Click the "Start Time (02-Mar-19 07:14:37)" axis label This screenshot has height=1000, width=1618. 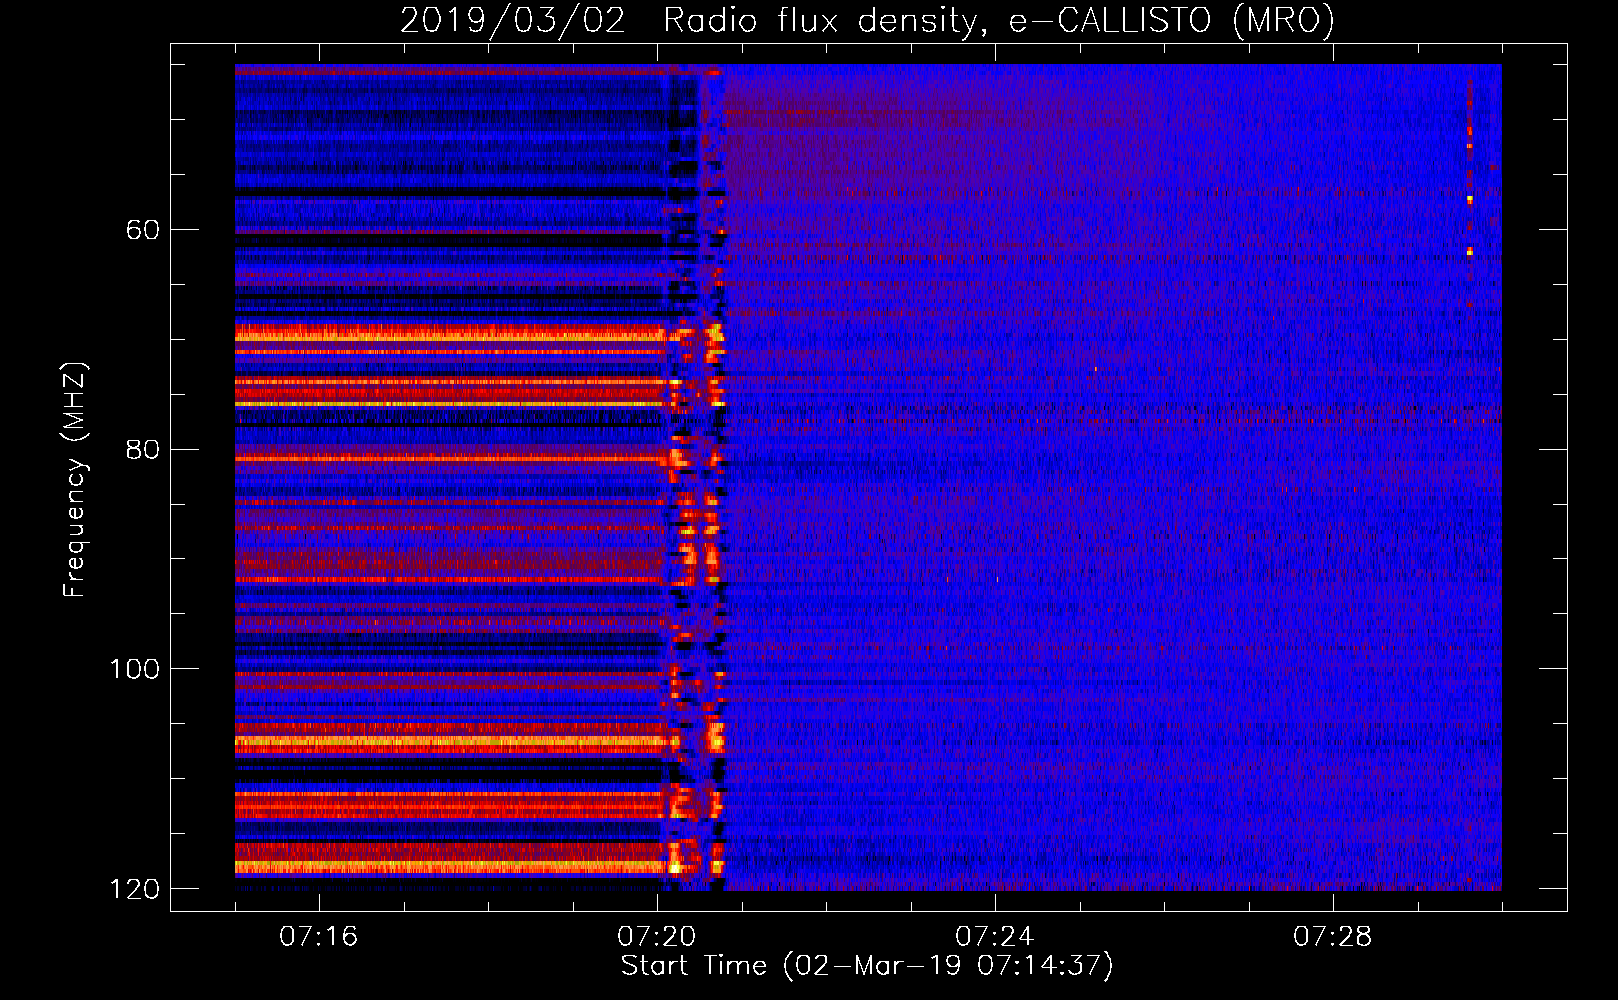point(867,966)
